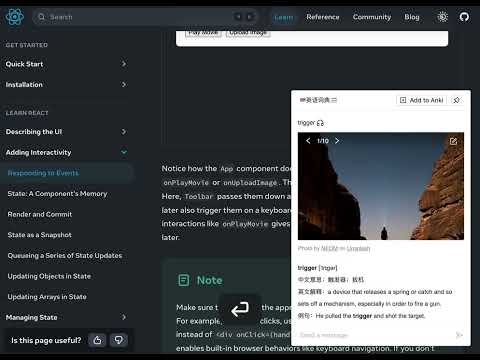Click the LEARN REACT section heading
This screenshot has width=480, height=360.
coord(27,113)
